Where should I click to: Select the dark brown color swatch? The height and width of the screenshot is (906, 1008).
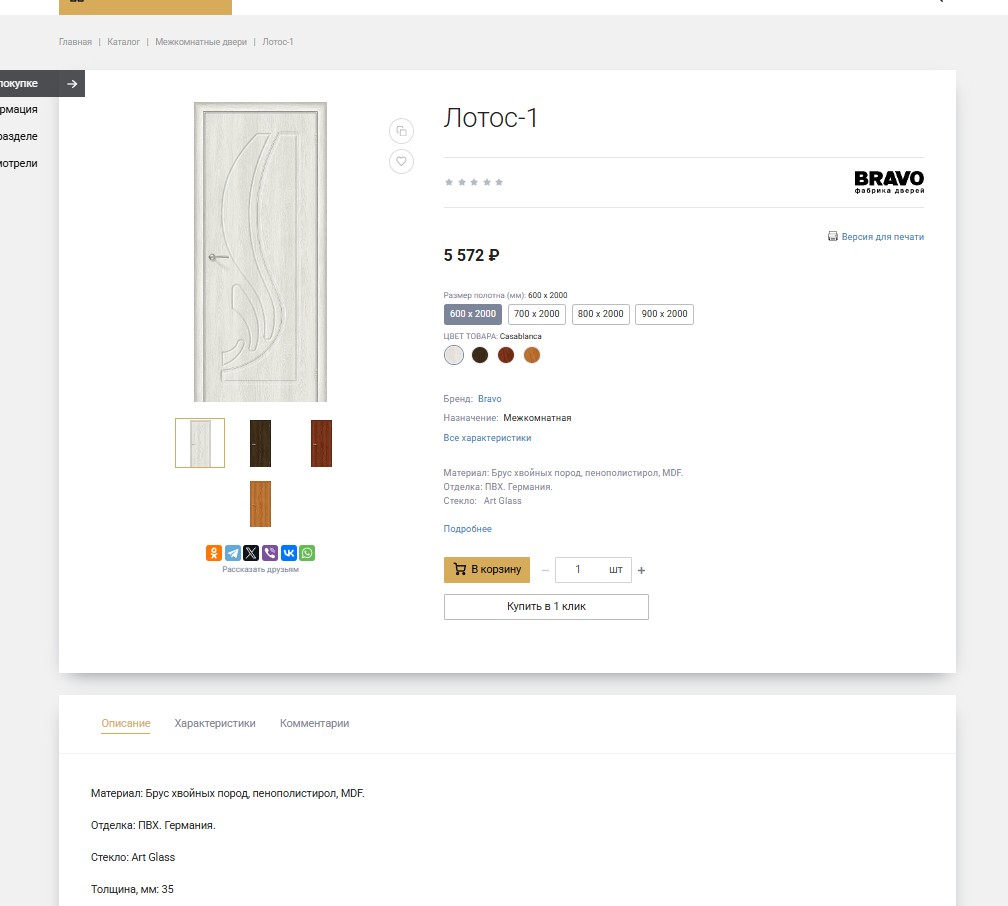480,355
